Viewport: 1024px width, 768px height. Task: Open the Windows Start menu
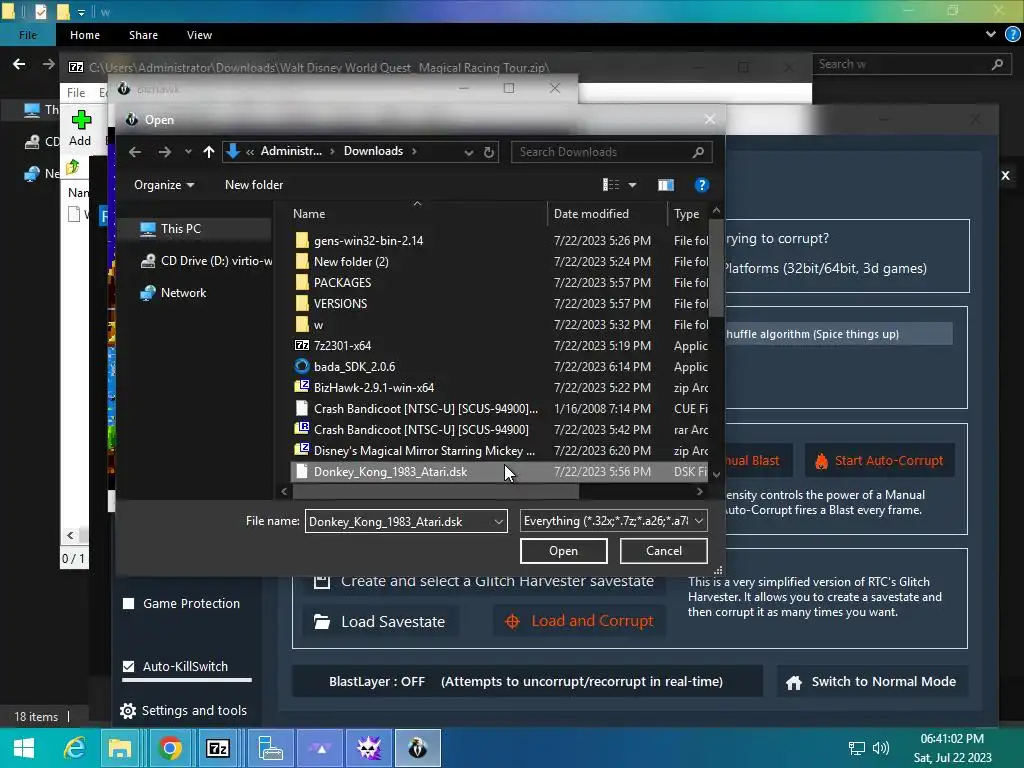(x=24, y=748)
